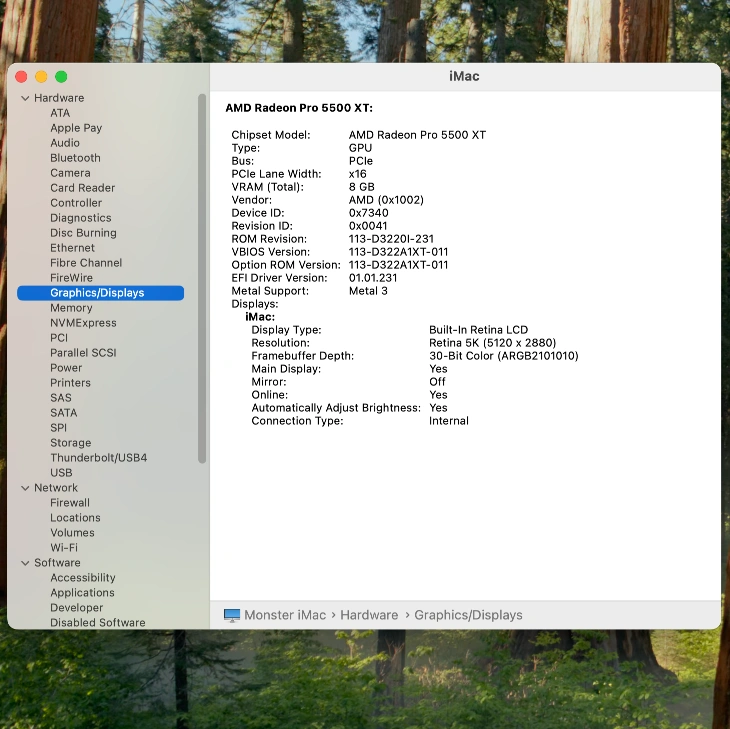This screenshot has width=730, height=729.
Task: Click Hardware in the bottom path bar
Action: [369, 615]
